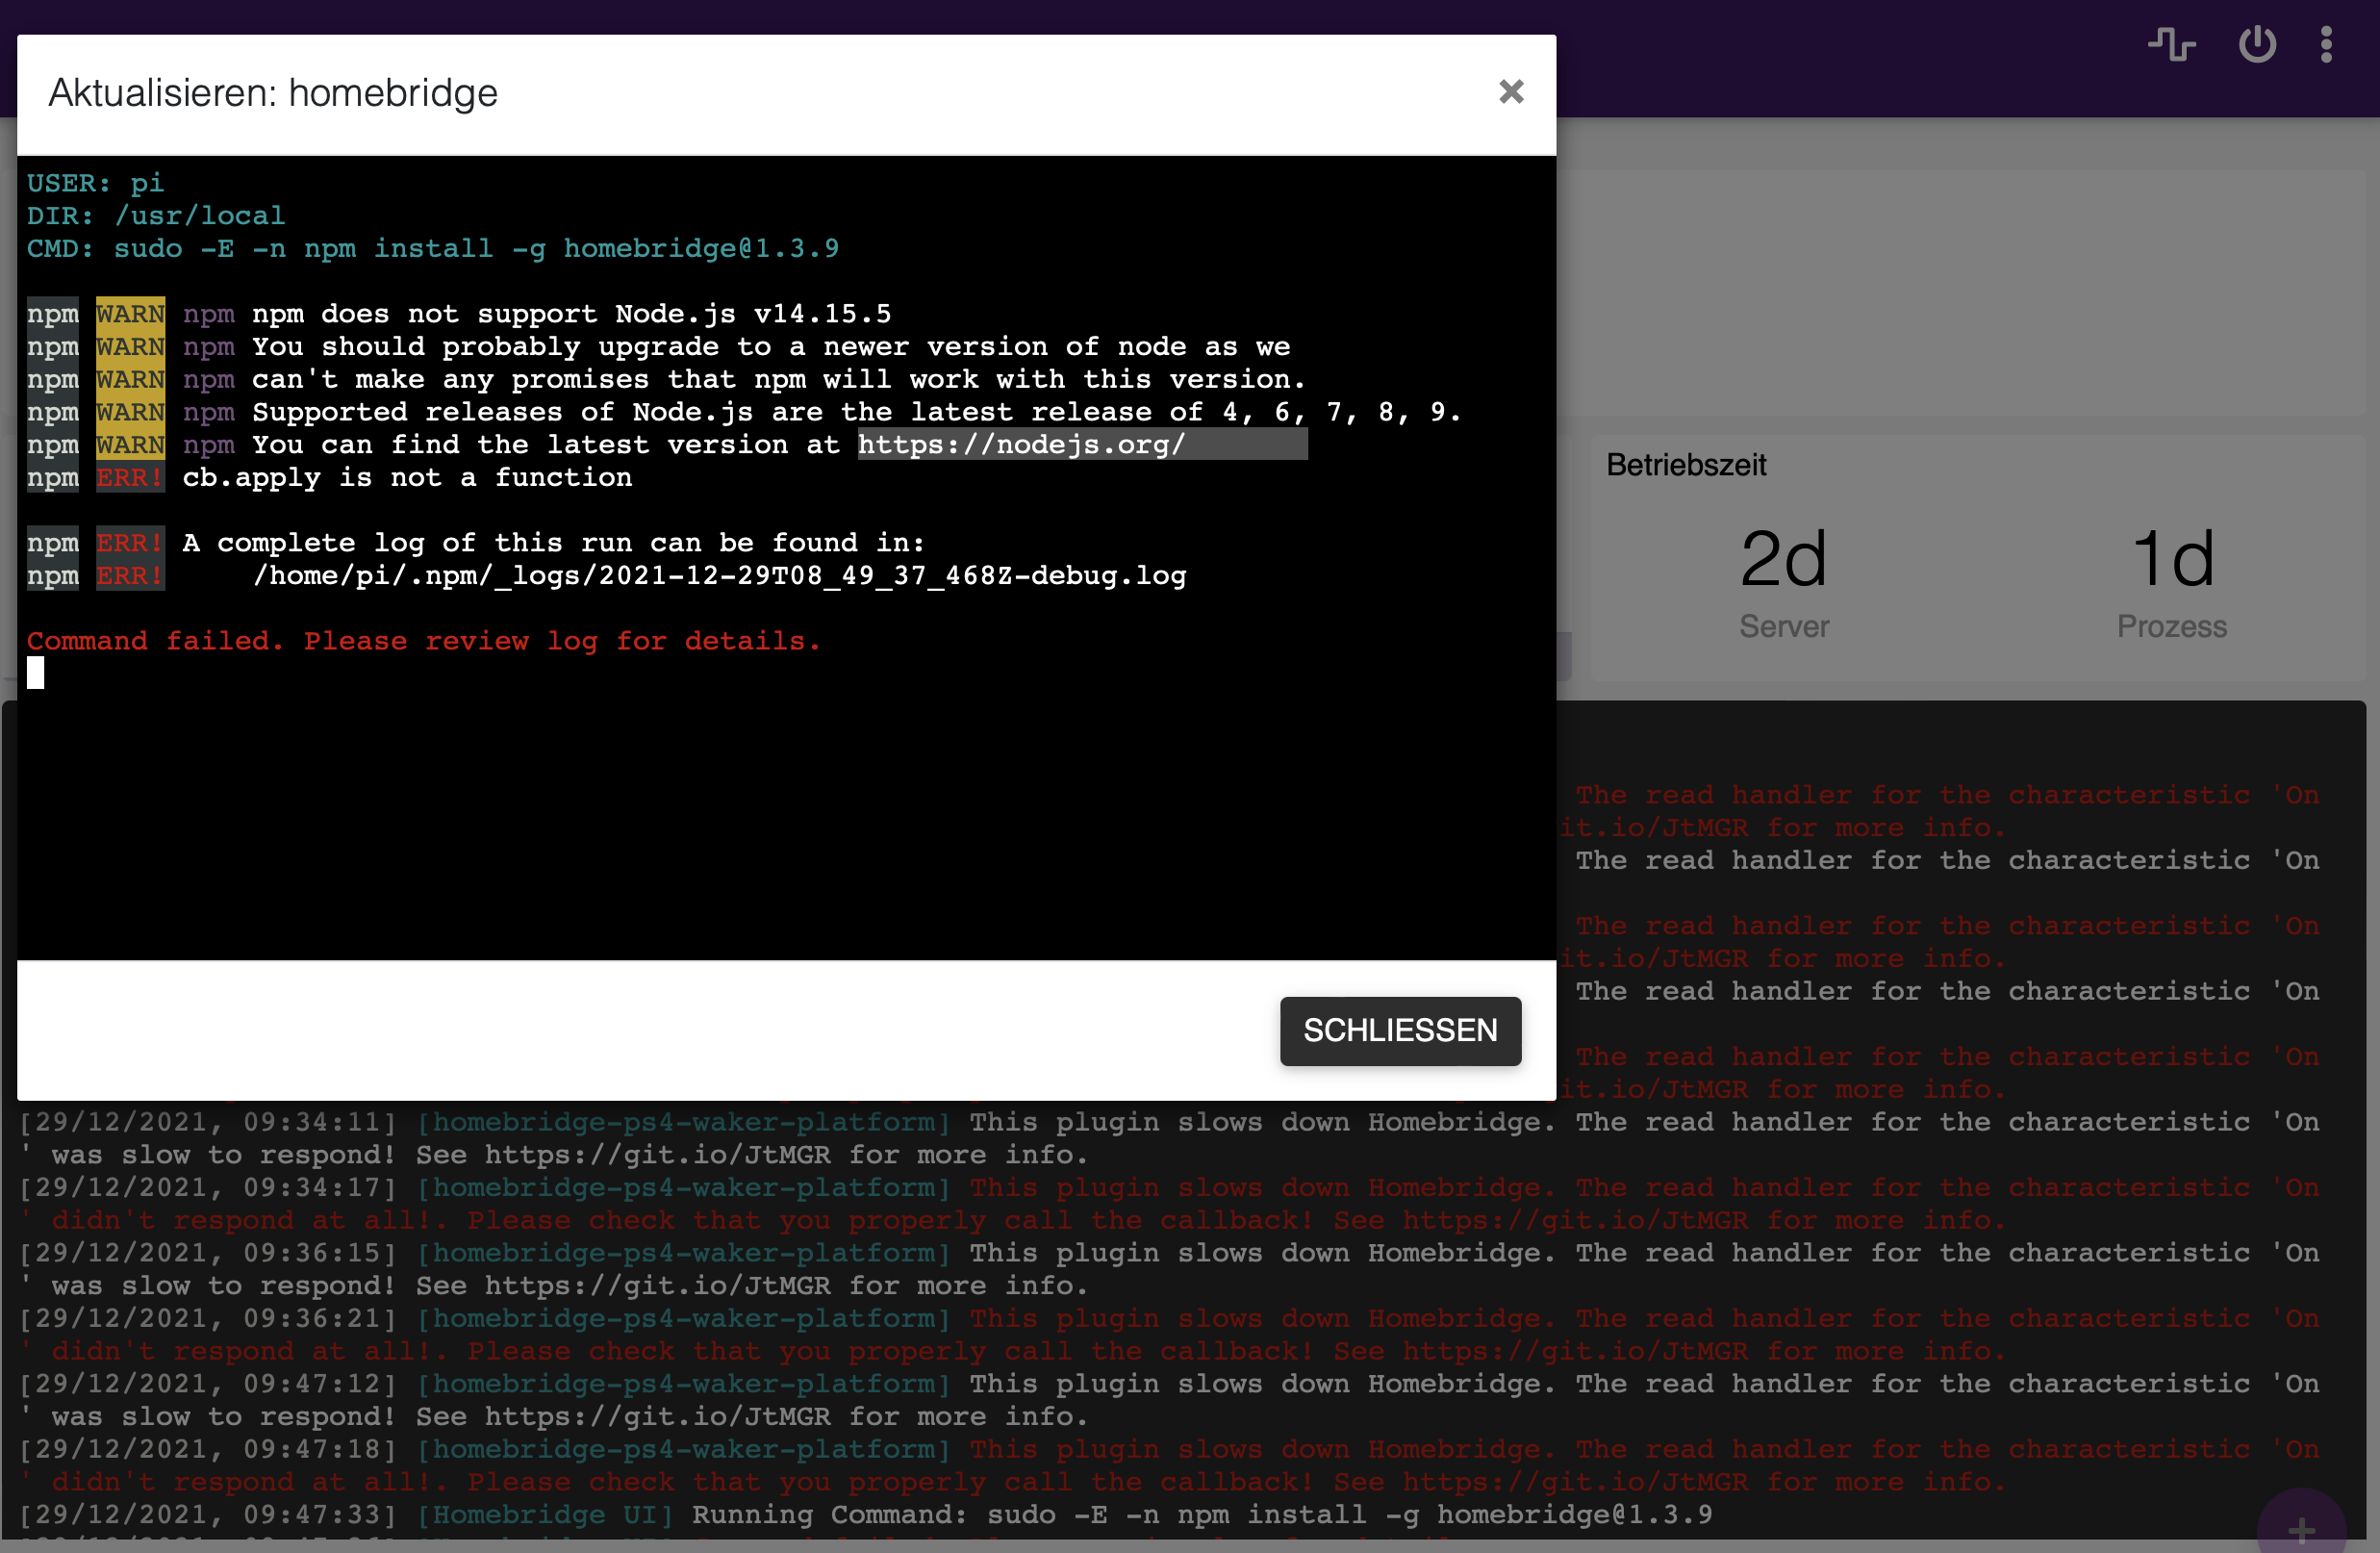Image resolution: width=2380 pixels, height=1553 pixels.
Task: Close the Aktualisieren dialog with X
Action: click(x=1511, y=92)
